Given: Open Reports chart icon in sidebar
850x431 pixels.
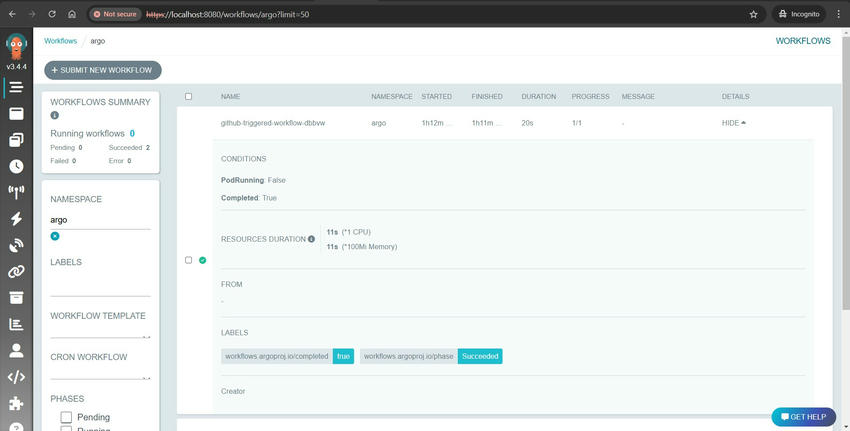Looking at the screenshot, I should tap(16, 324).
